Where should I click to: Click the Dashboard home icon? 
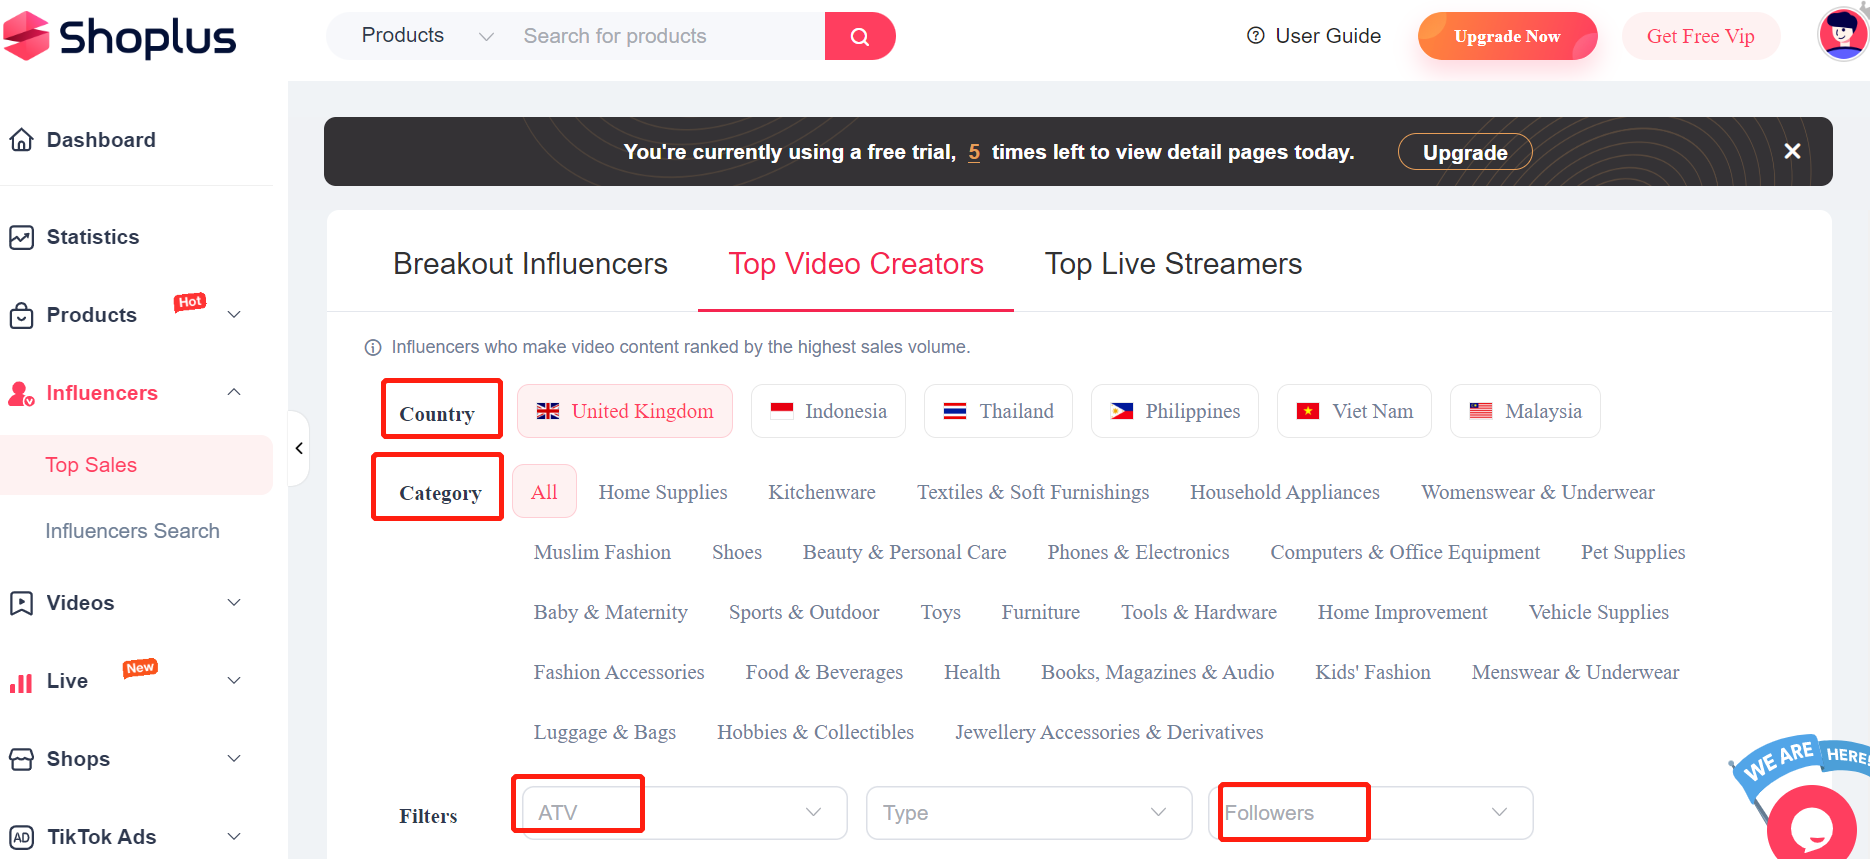(x=21, y=140)
